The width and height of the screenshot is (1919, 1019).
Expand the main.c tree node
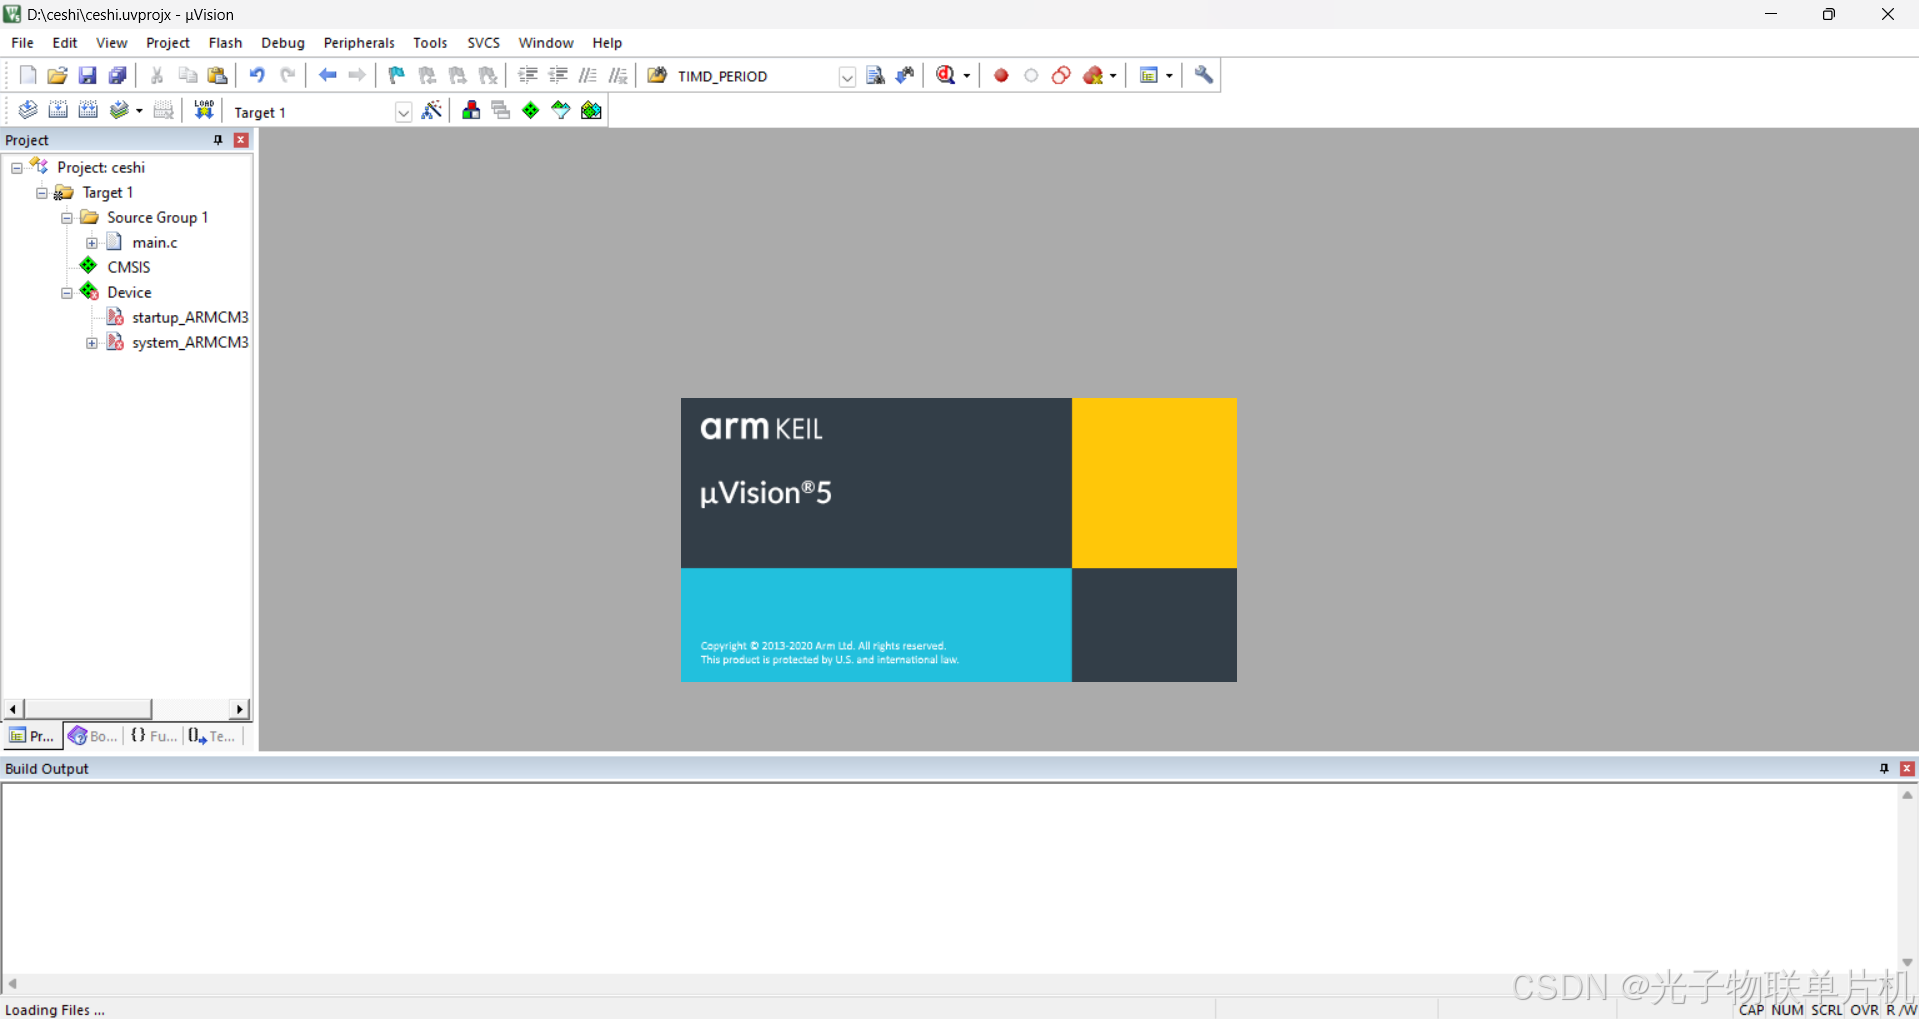[x=92, y=243]
